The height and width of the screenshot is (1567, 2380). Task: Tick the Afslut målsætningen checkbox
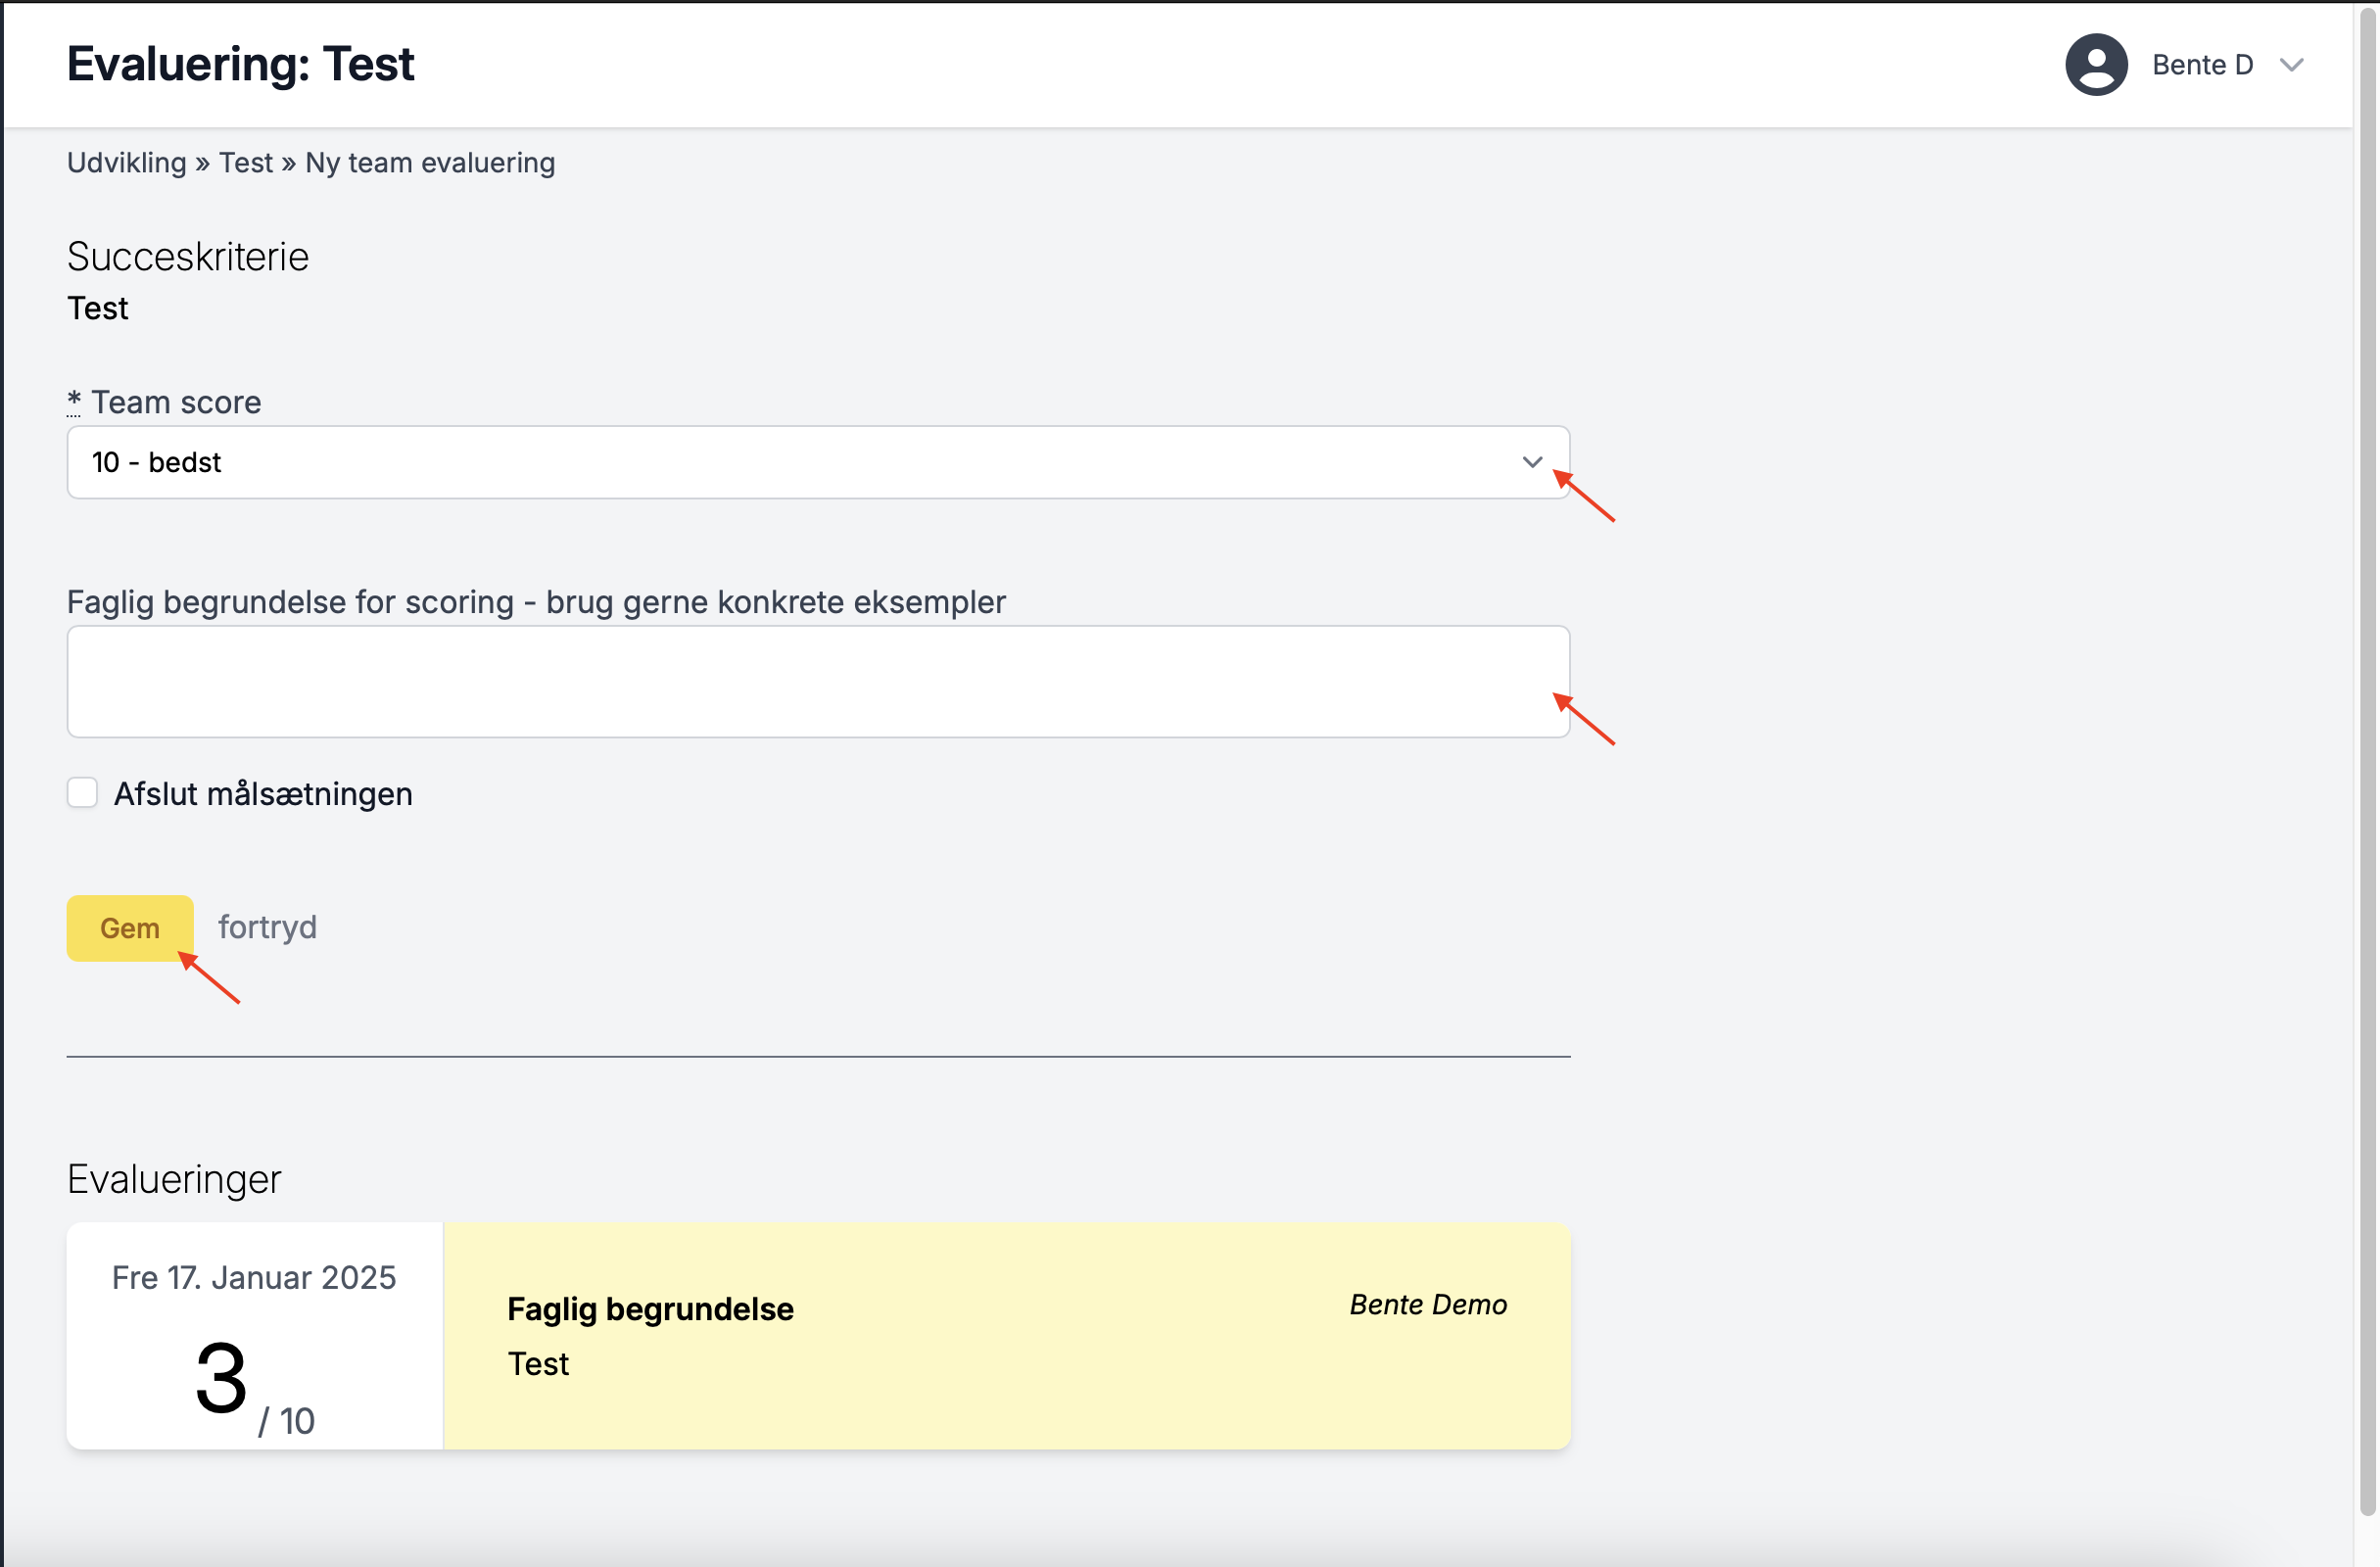click(83, 793)
